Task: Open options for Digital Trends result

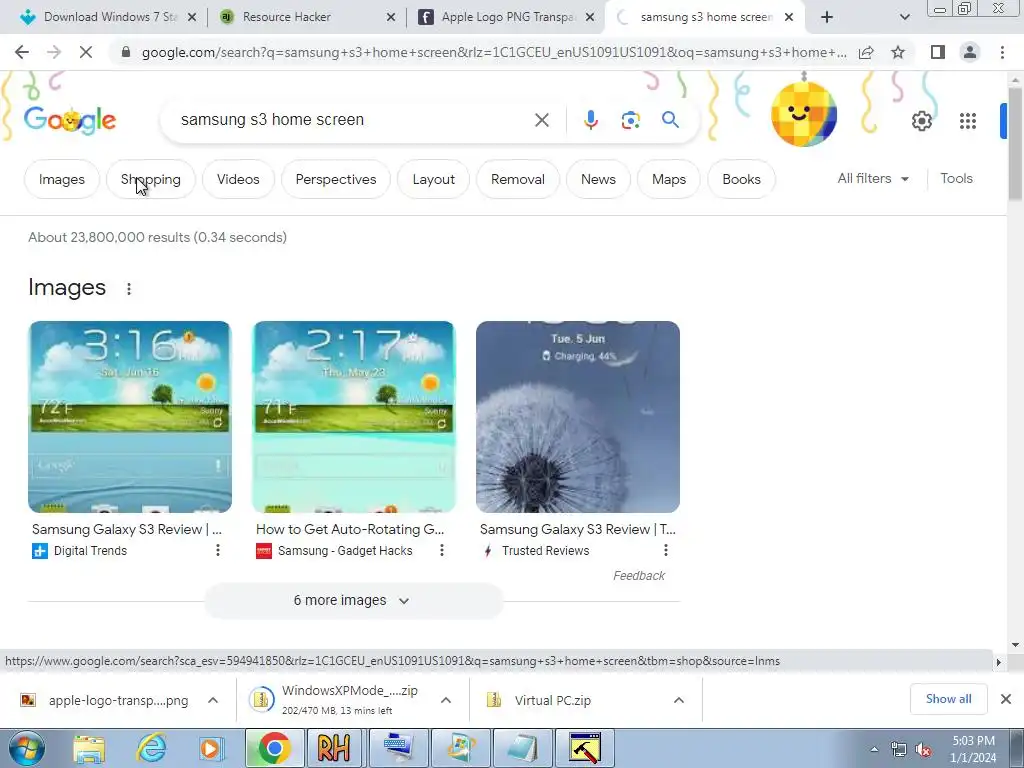Action: 217,551
